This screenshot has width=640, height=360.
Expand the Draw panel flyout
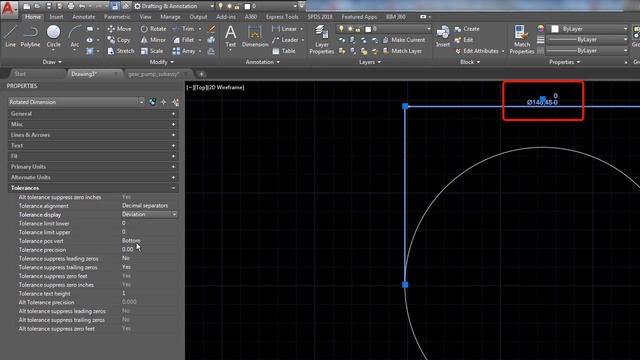[x=52, y=62]
